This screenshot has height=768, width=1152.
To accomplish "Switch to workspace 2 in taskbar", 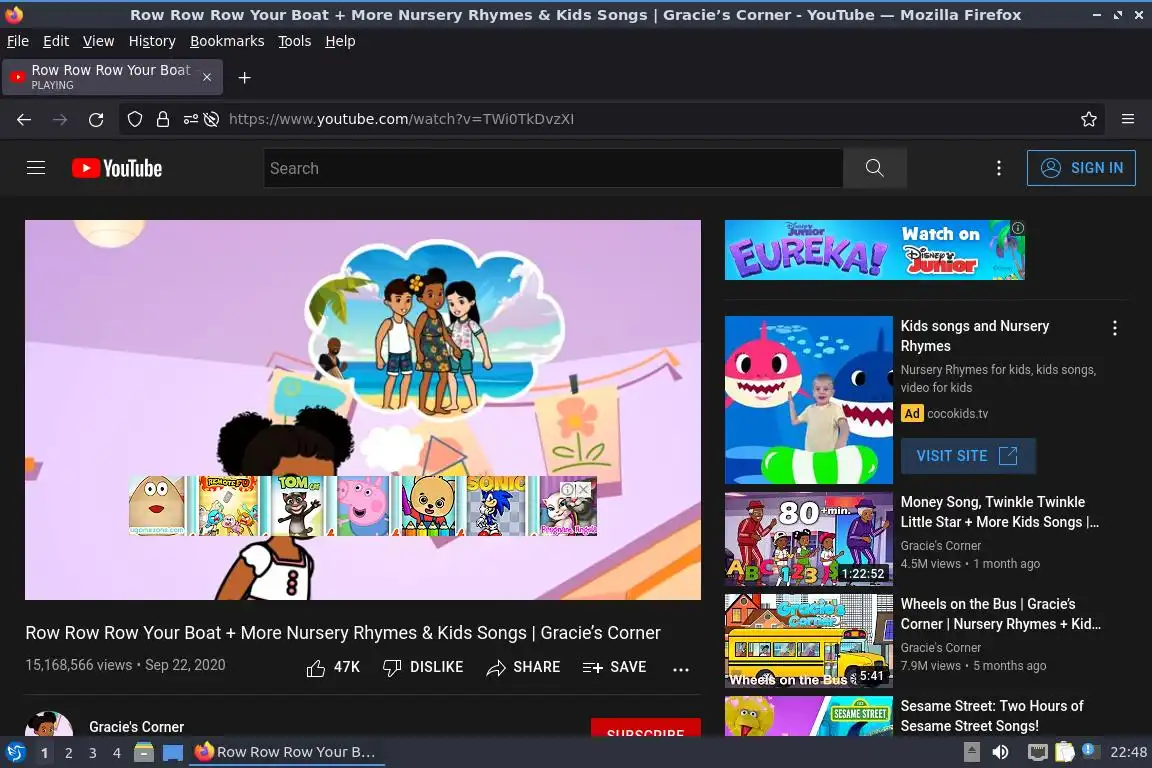I will pos(68,753).
